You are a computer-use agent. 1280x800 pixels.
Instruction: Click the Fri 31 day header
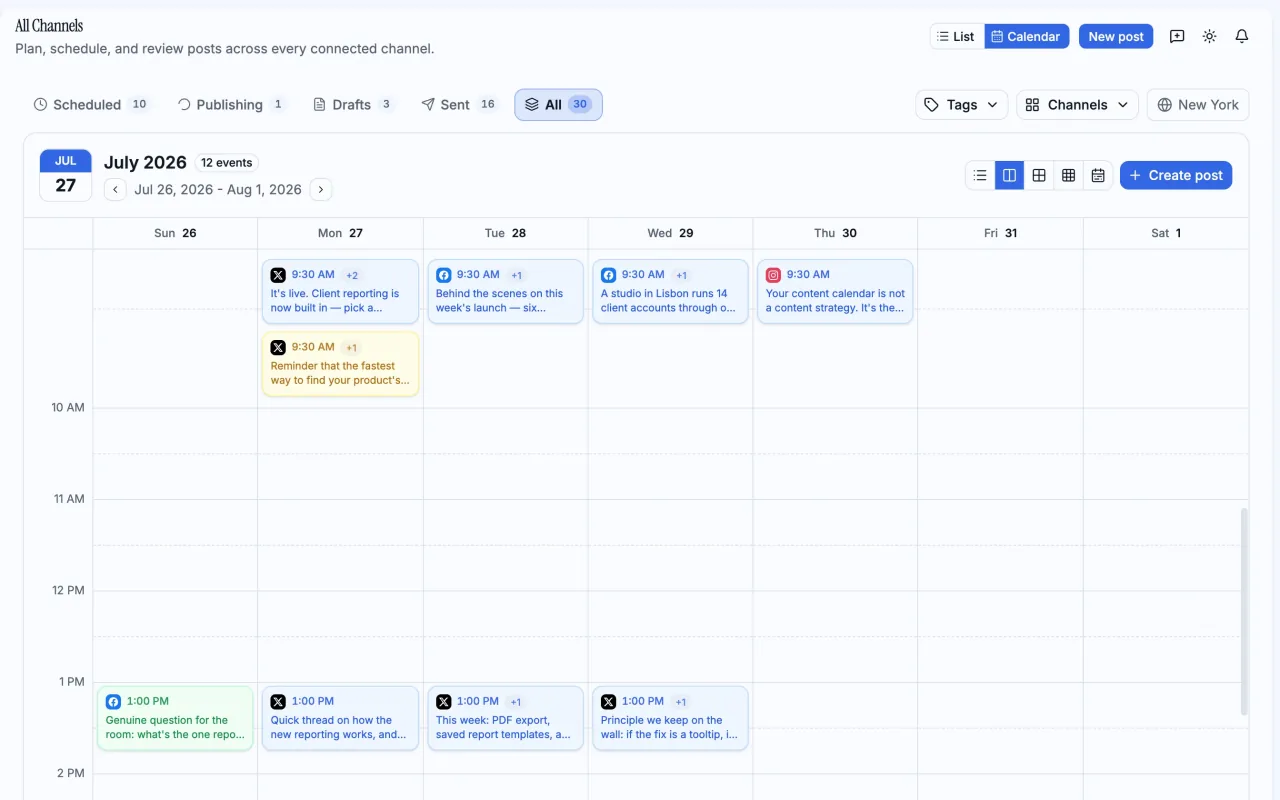(1000, 233)
